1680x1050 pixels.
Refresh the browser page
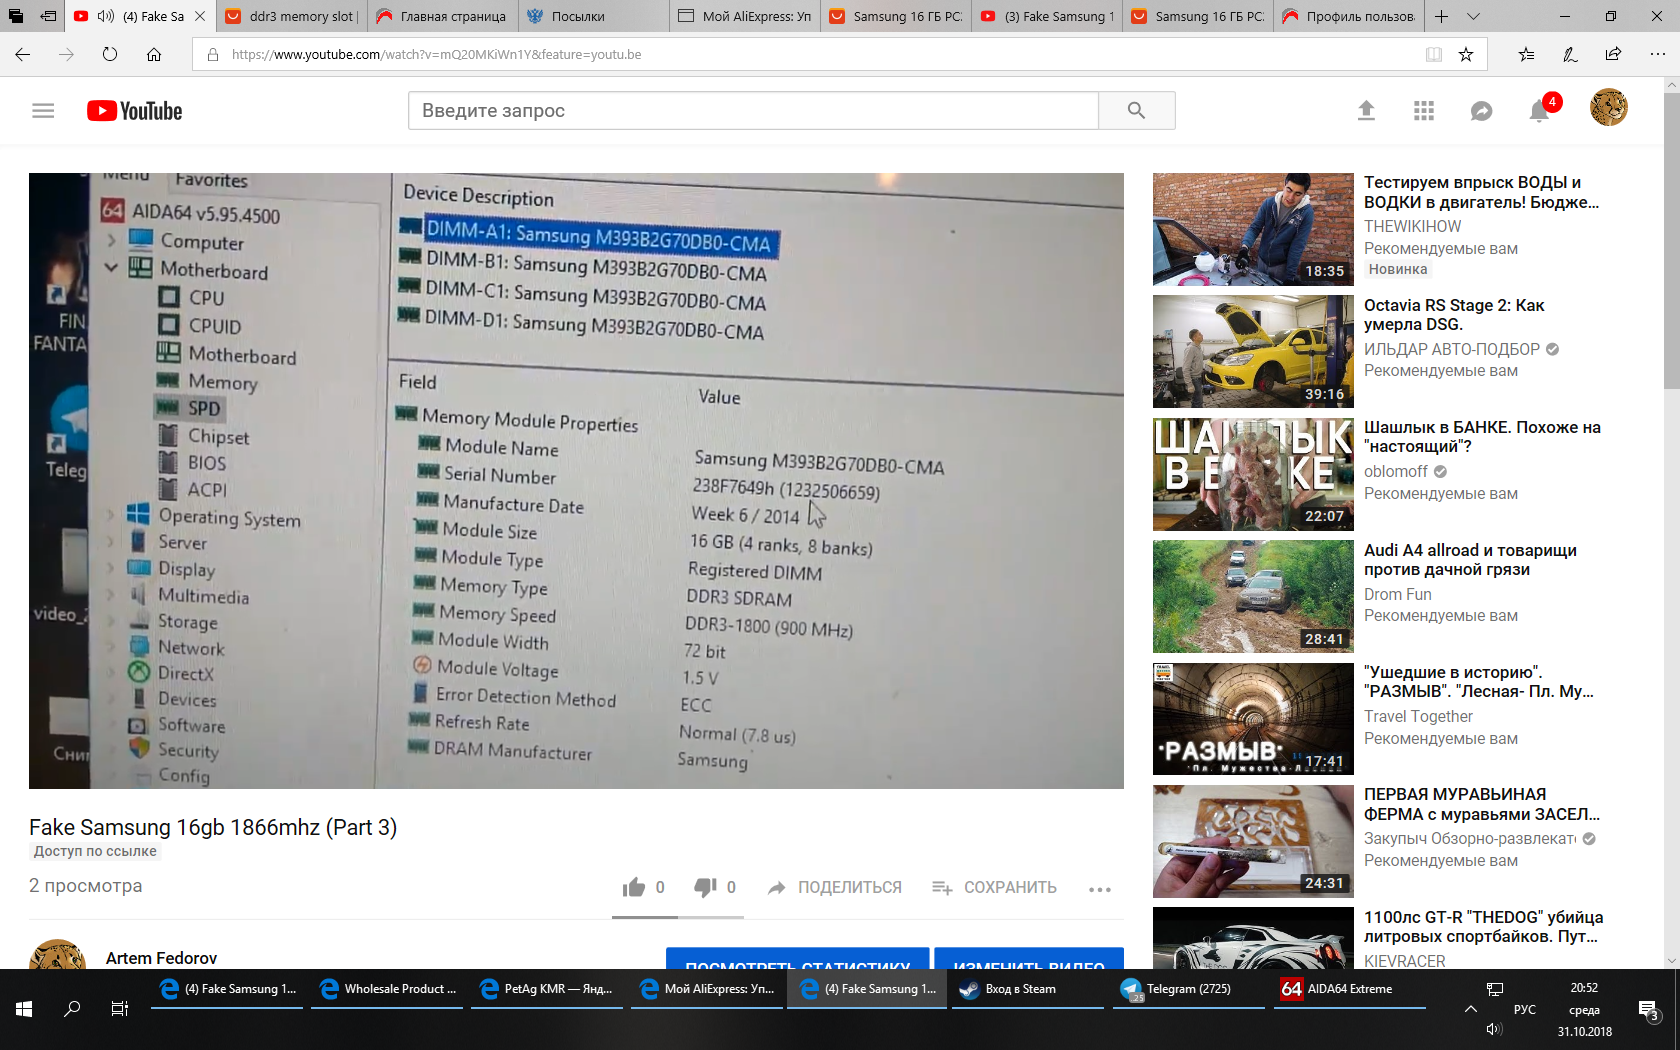(x=110, y=55)
